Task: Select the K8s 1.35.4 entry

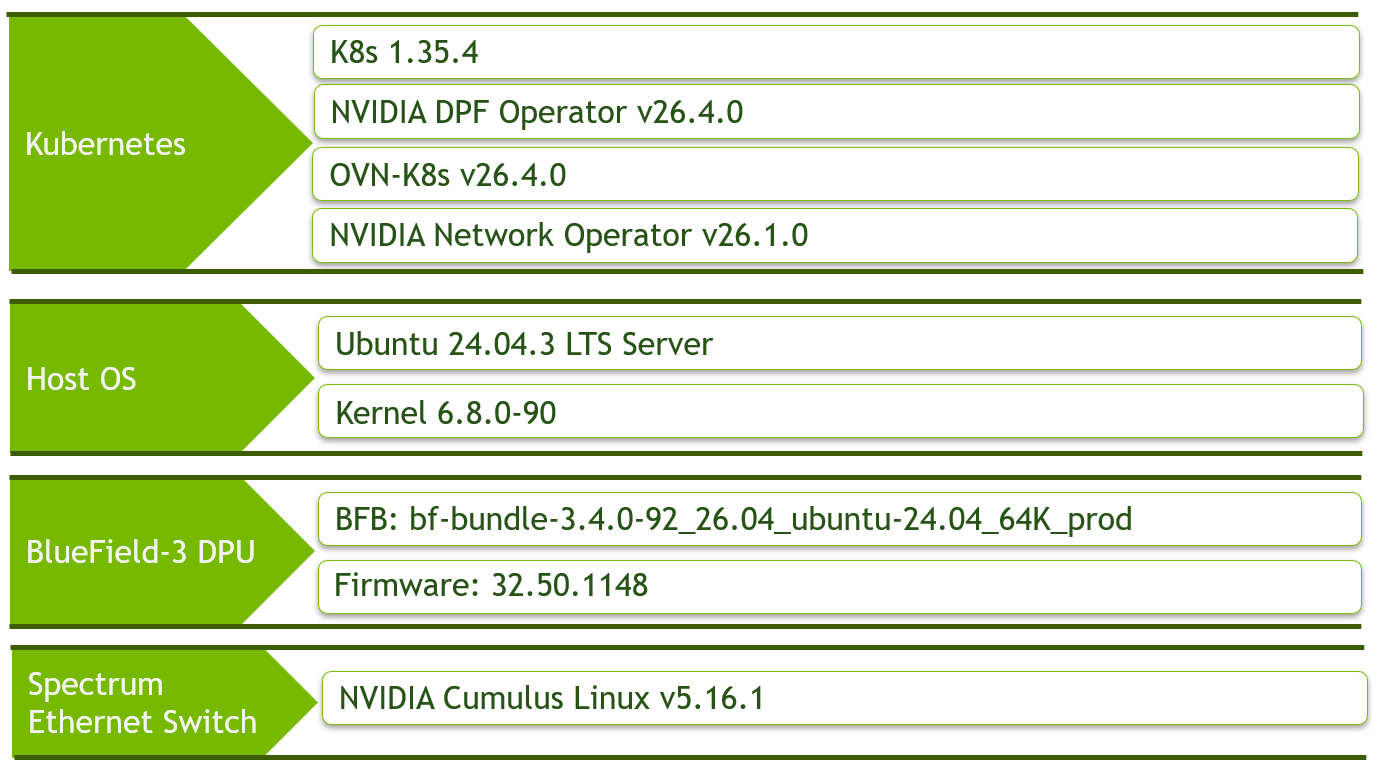Action: coord(835,52)
